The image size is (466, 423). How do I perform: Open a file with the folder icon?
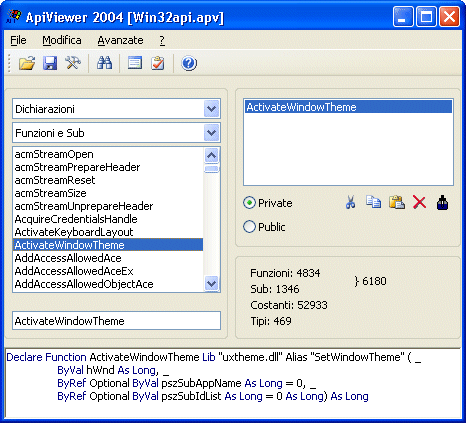click(27, 63)
